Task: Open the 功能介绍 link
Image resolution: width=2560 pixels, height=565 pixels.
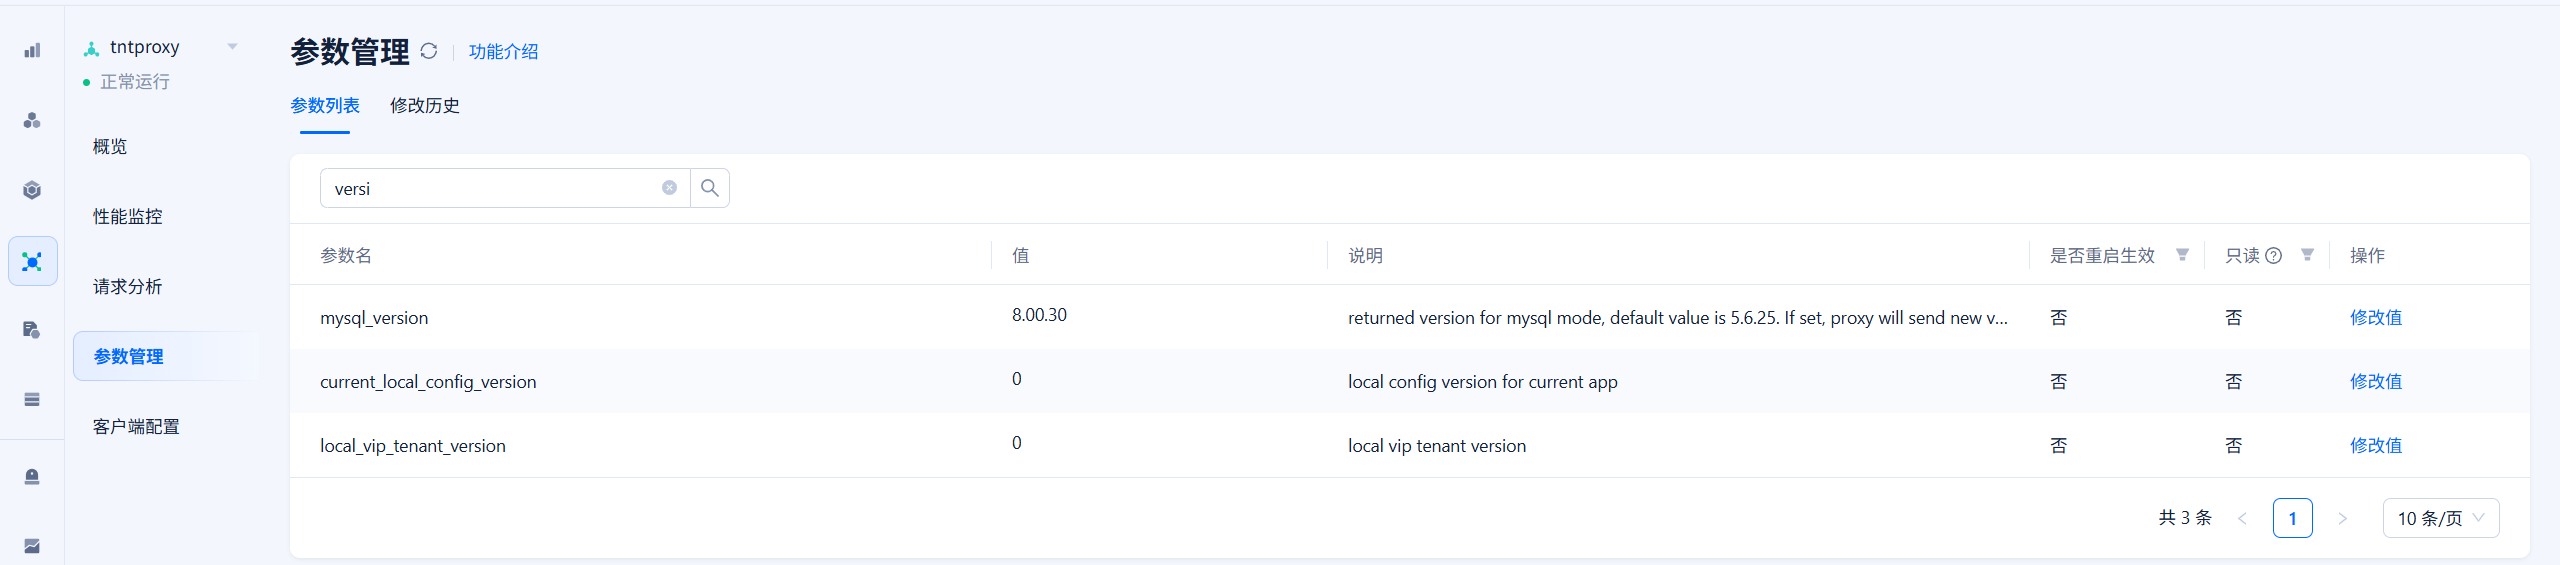Action: 503,52
